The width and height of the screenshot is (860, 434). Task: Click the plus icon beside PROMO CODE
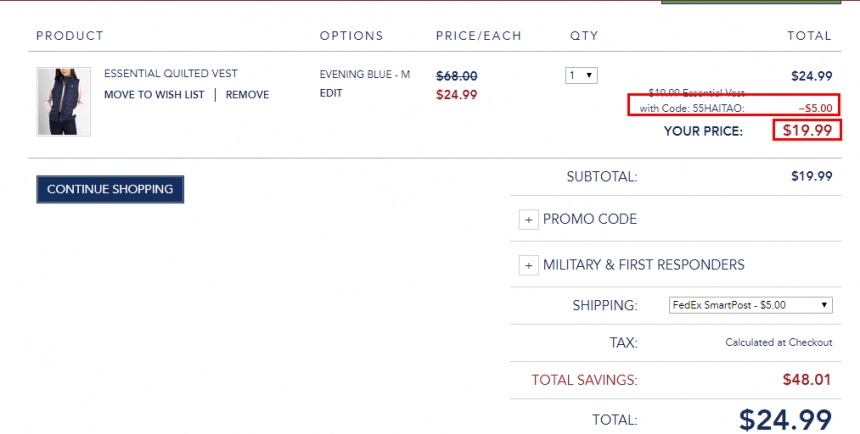click(528, 219)
